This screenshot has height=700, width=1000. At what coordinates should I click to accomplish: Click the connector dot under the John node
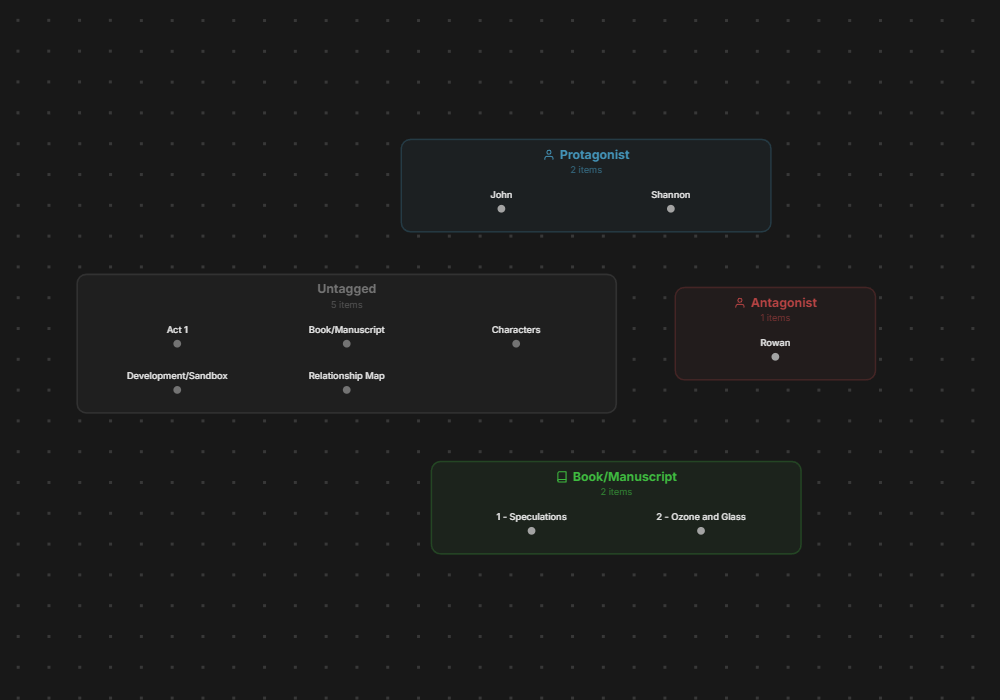click(x=501, y=208)
